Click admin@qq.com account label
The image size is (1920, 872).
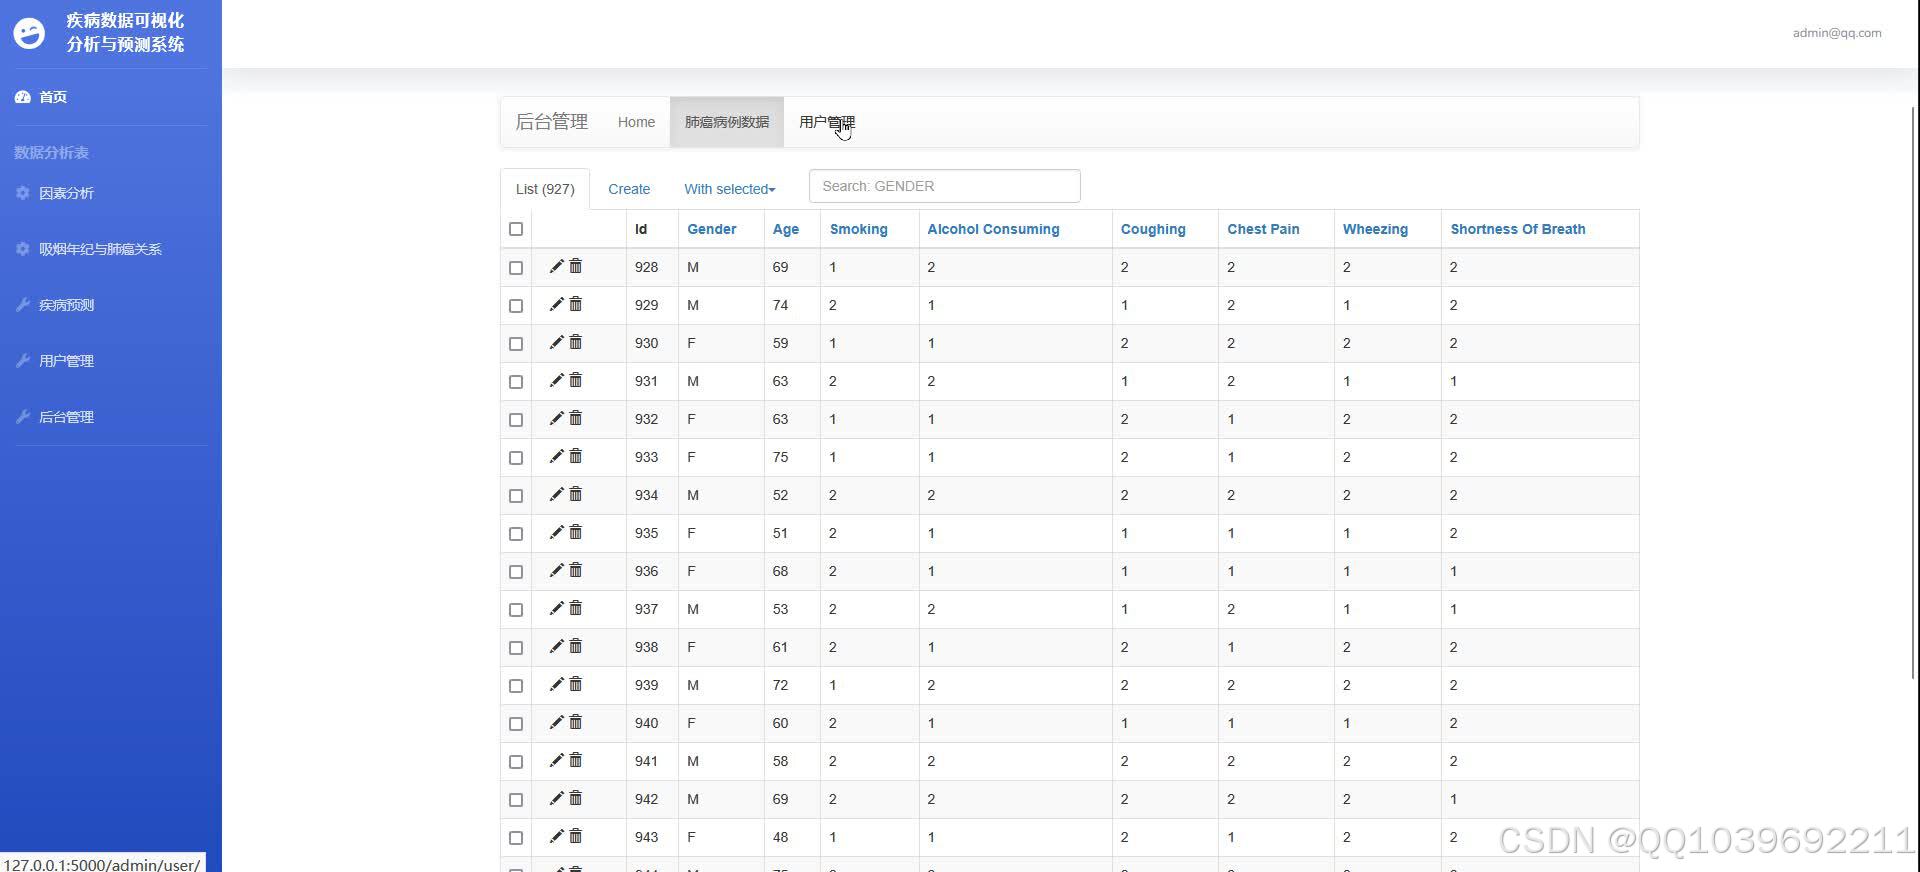point(1837,33)
